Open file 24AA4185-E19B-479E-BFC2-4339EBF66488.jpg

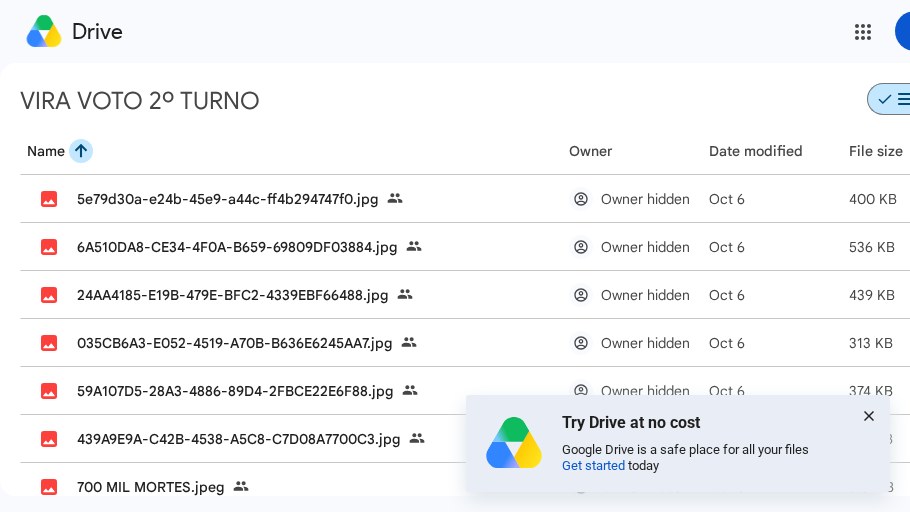coord(232,295)
